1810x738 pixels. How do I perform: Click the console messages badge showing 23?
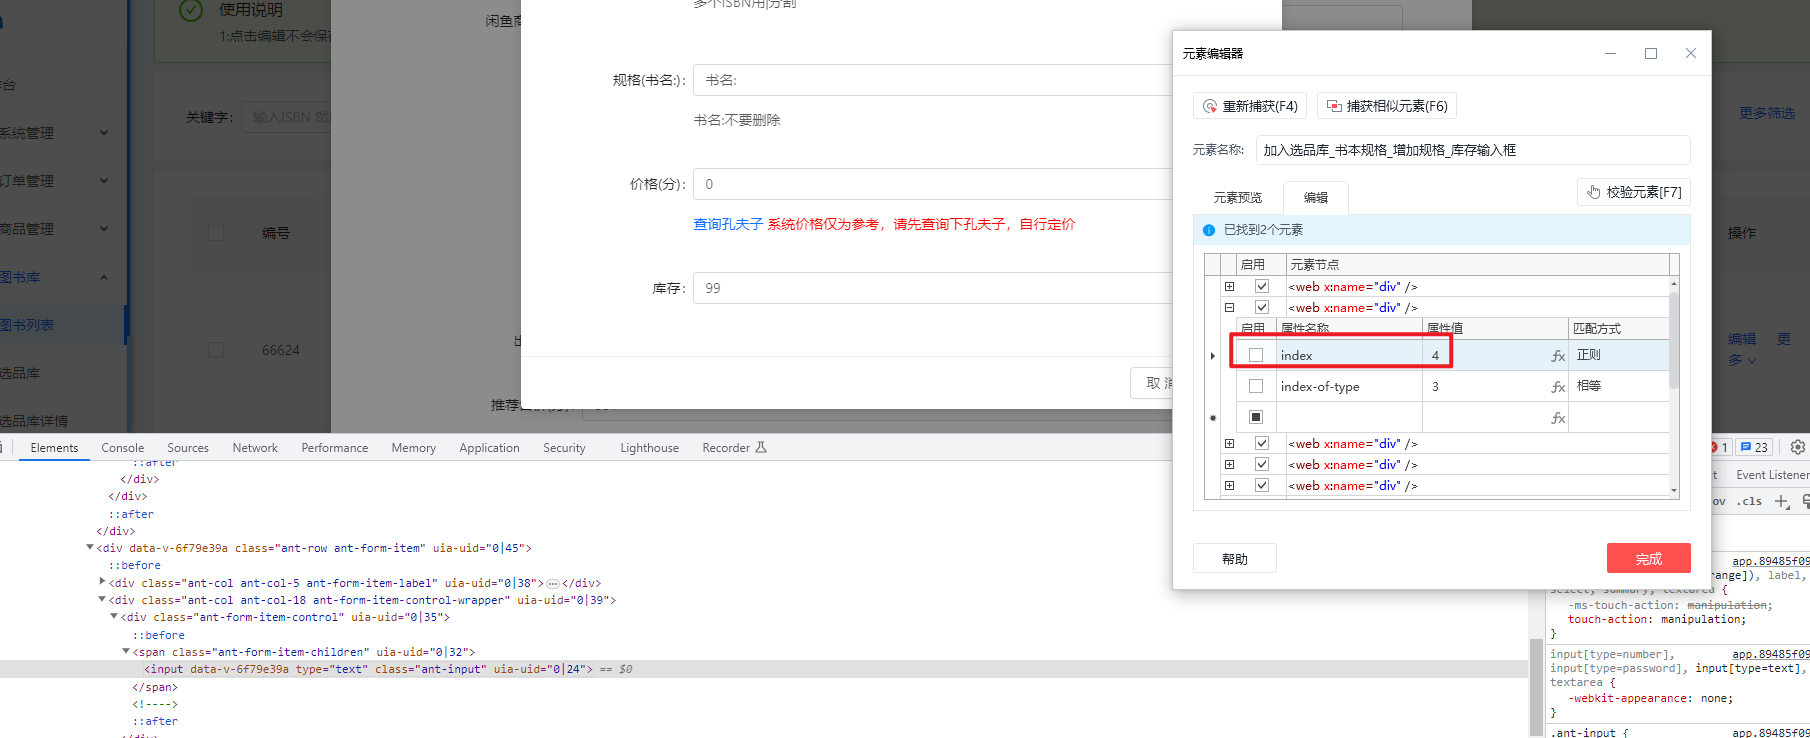(x=1754, y=447)
